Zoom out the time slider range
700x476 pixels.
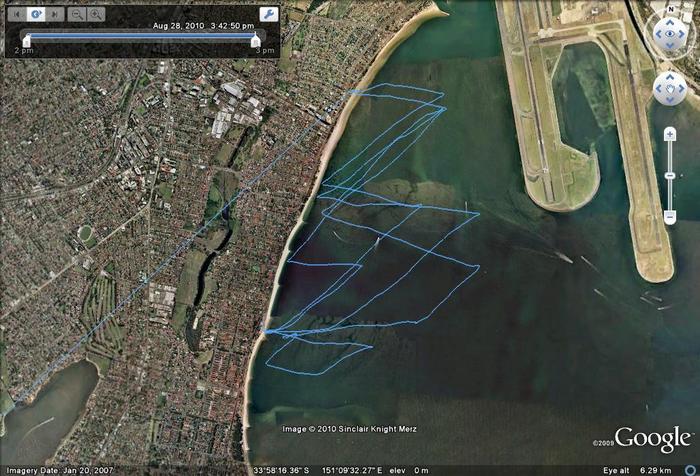coord(78,15)
